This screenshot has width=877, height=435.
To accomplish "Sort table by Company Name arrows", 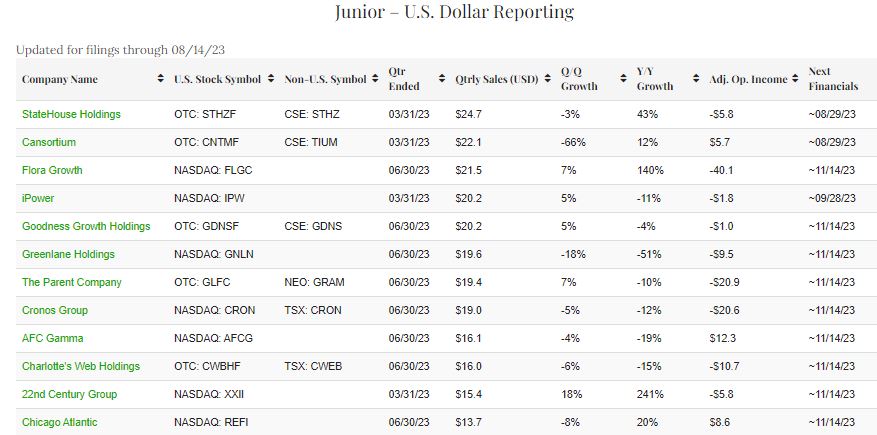I will point(161,79).
